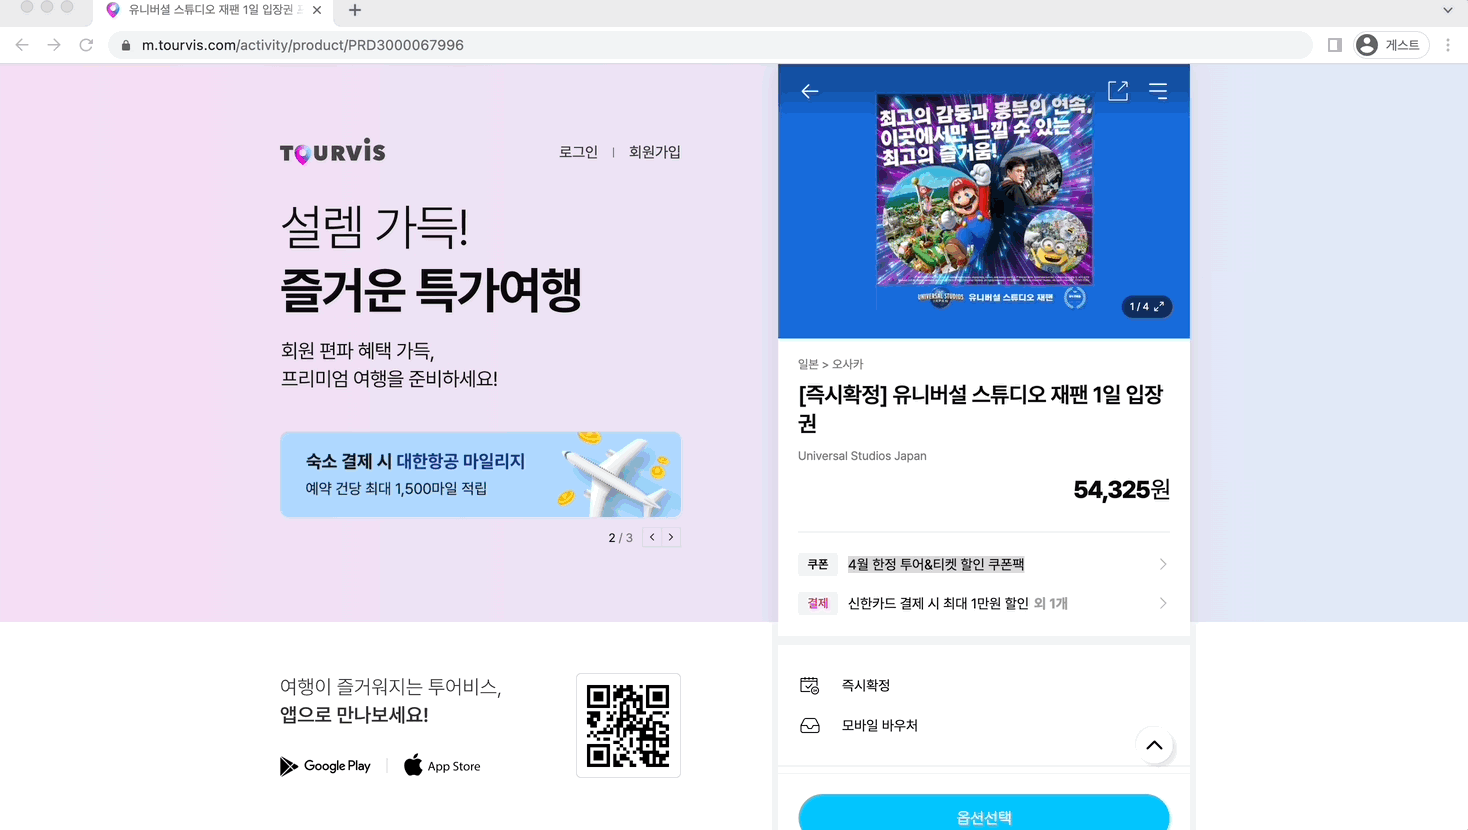The image size is (1468, 830).
Task: Open the 4월 한정 coupon row chevron
Action: (x=1163, y=564)
